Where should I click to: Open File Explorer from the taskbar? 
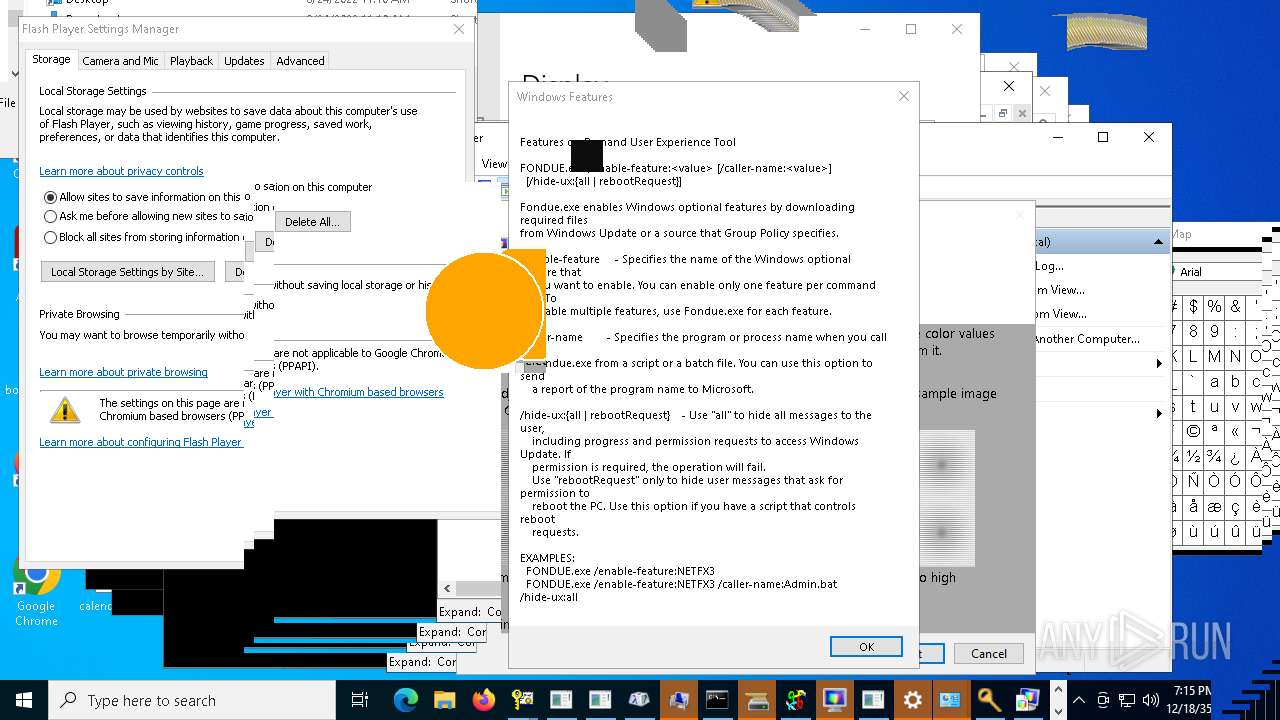pyautogui.click(x=444, y=700)
